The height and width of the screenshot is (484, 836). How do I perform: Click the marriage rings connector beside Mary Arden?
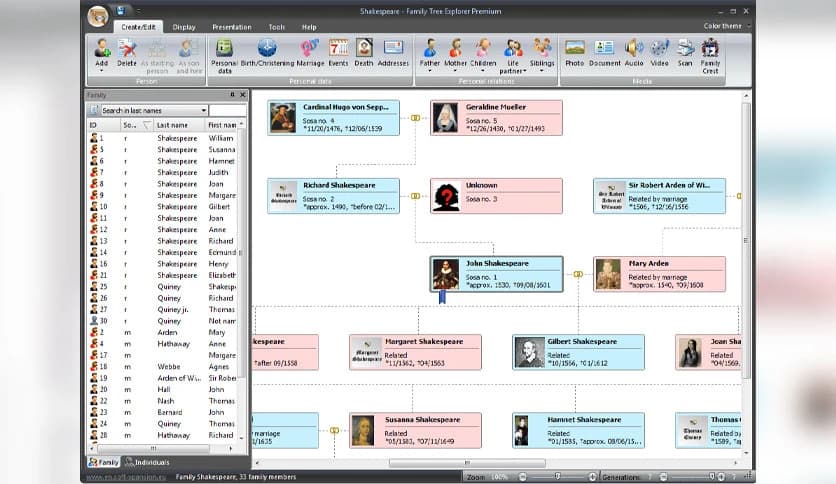[578, 274]
